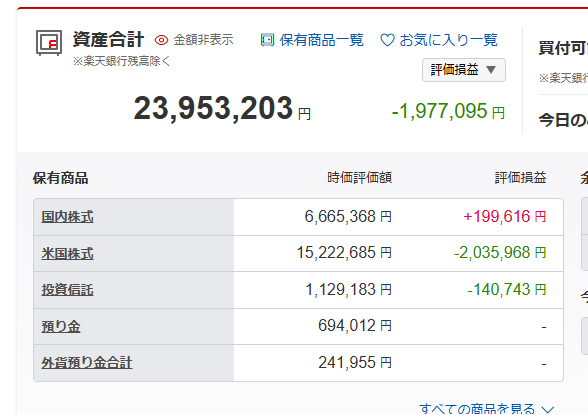Click 金額非表示 text to hide amounts
The height and width of the screenshot is (415, 588).
(x=203, y=40)
